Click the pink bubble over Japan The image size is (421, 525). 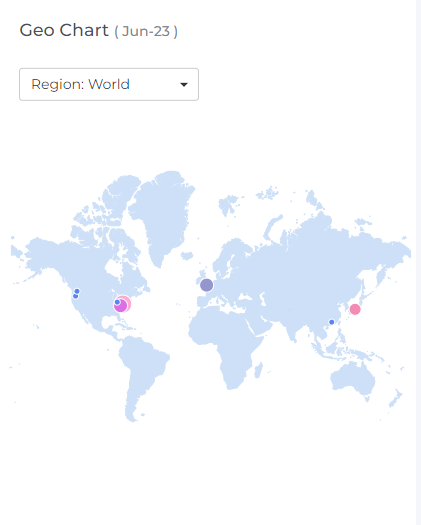355,309
